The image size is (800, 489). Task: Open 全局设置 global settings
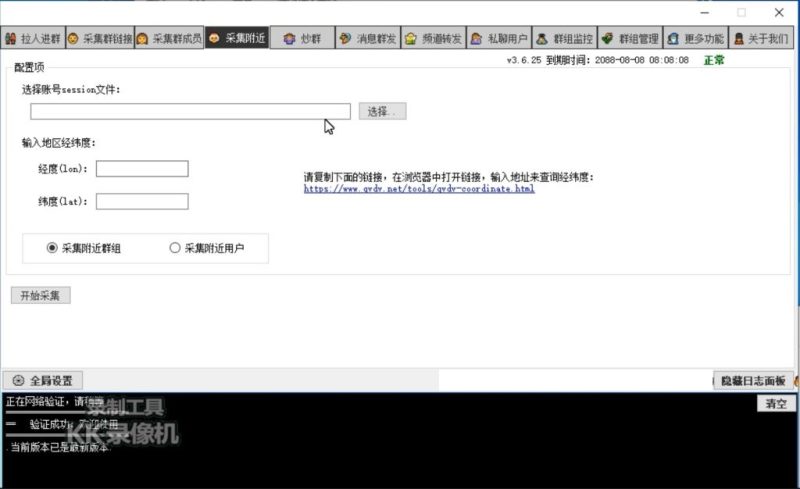(43, 381)
